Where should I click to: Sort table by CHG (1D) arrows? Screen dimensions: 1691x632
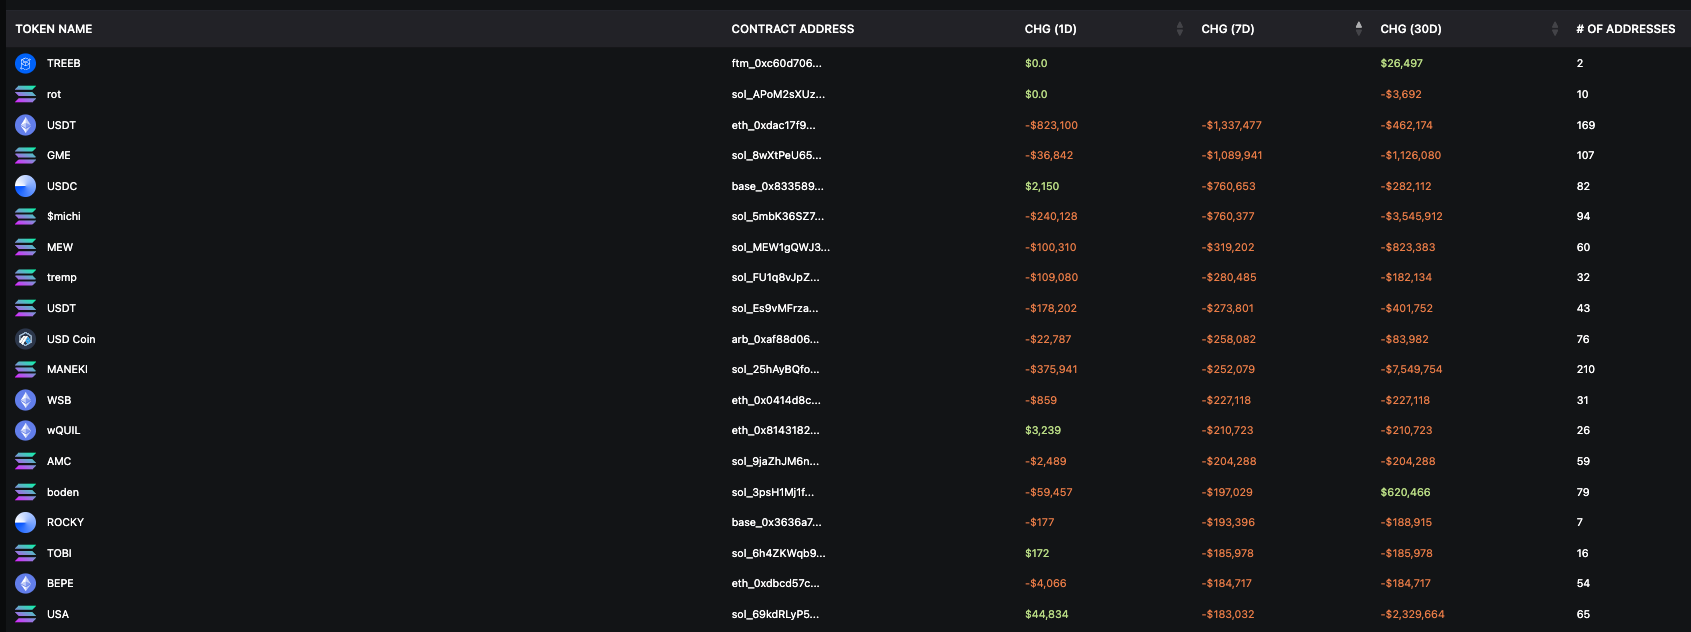(x=1180, y=29)
